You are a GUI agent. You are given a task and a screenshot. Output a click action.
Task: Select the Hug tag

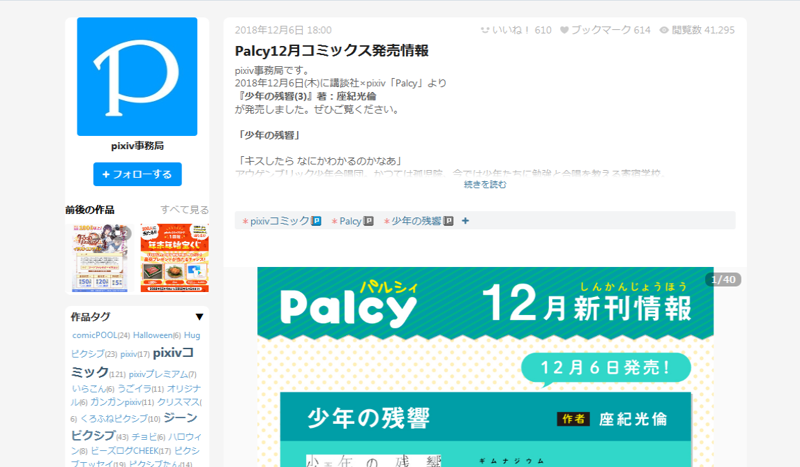pos(192,335)
